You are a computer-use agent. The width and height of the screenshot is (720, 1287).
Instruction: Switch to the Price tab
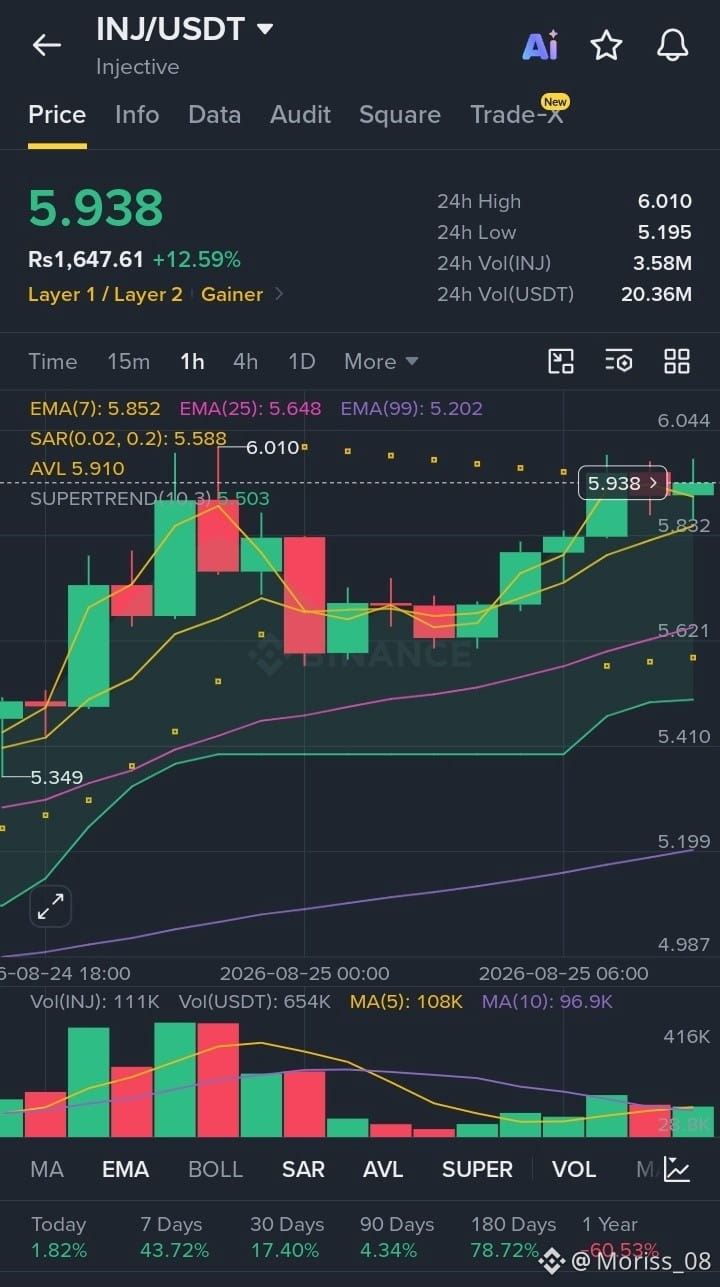57,115
